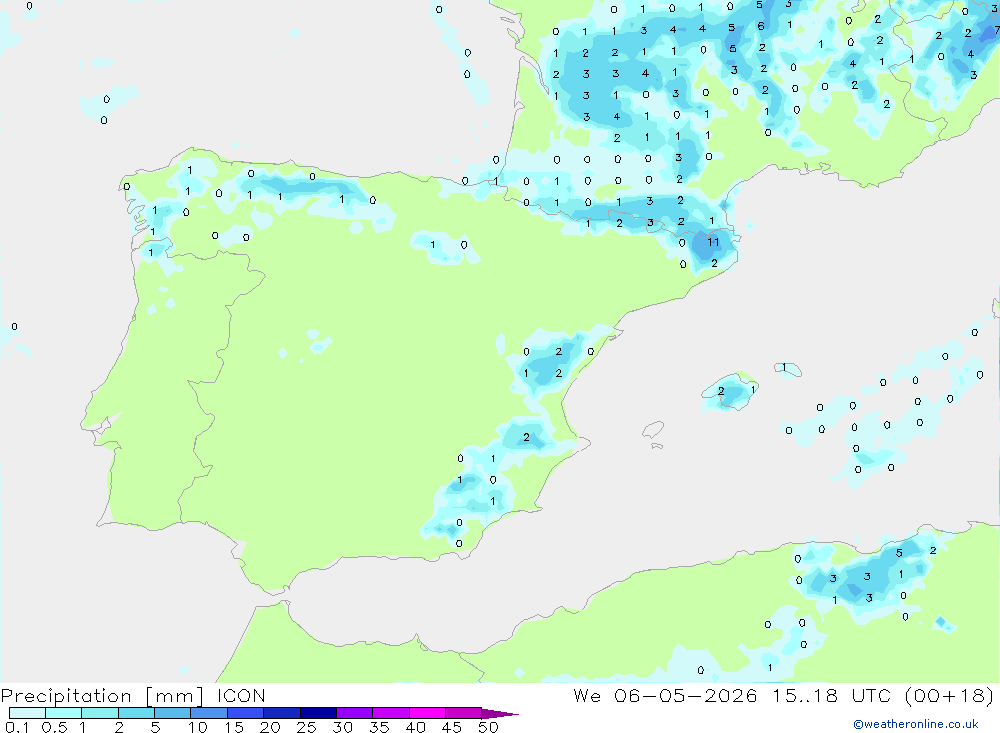
Task: Click the legend label "50"
Action: (x=488, y=727)
